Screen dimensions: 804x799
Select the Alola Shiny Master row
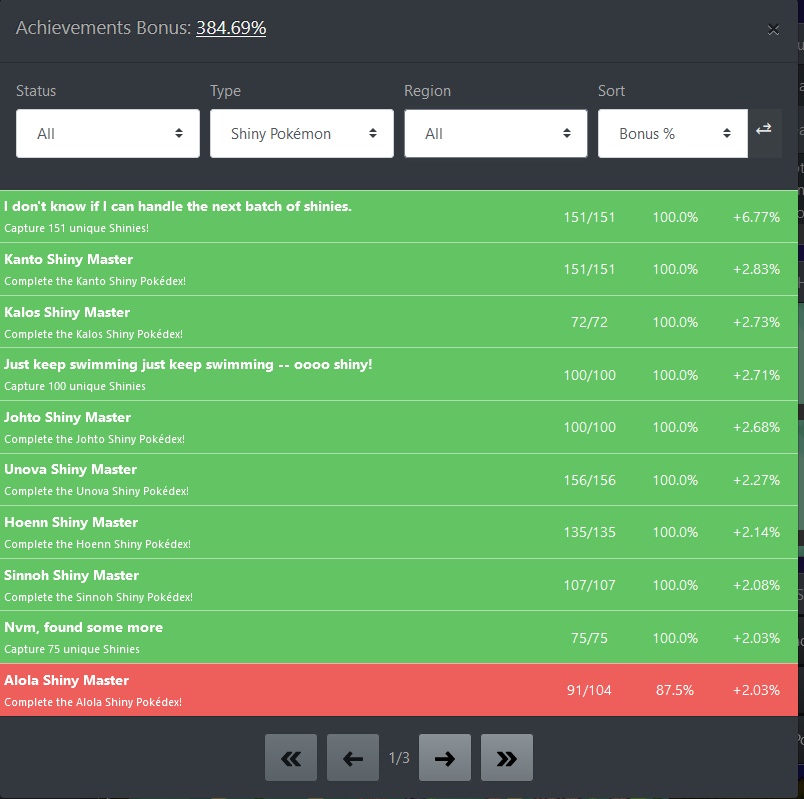click(x=67, y=681)
